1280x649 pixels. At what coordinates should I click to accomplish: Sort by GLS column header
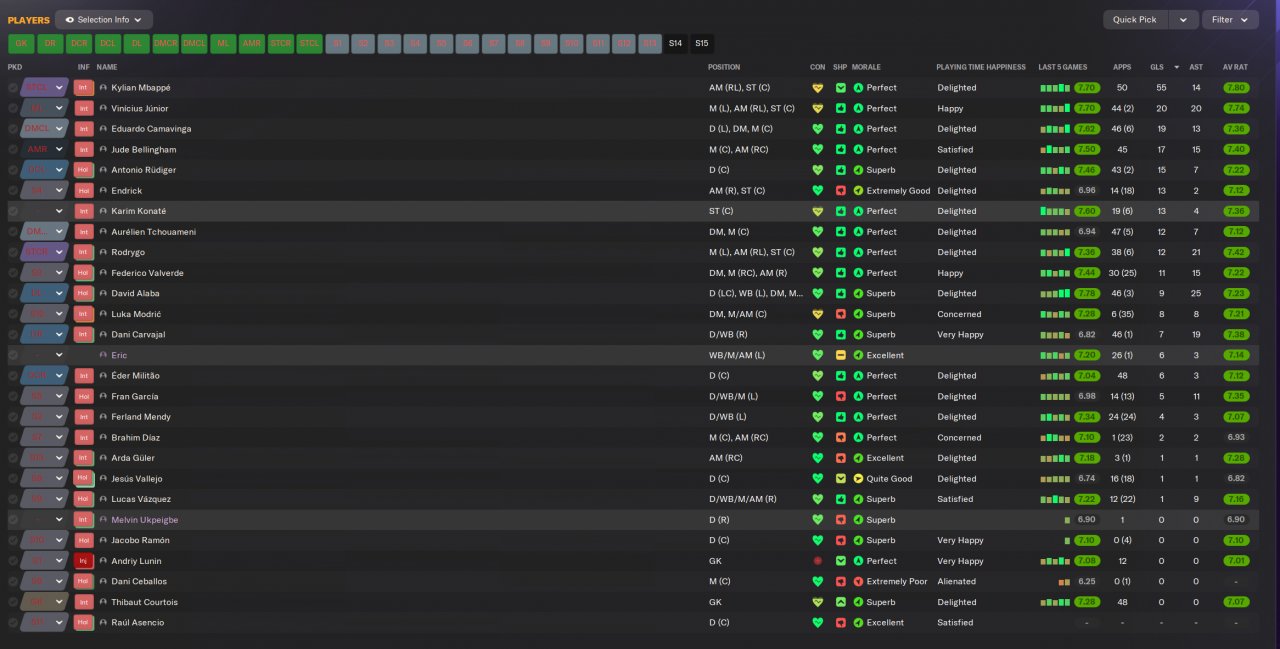1157,67
